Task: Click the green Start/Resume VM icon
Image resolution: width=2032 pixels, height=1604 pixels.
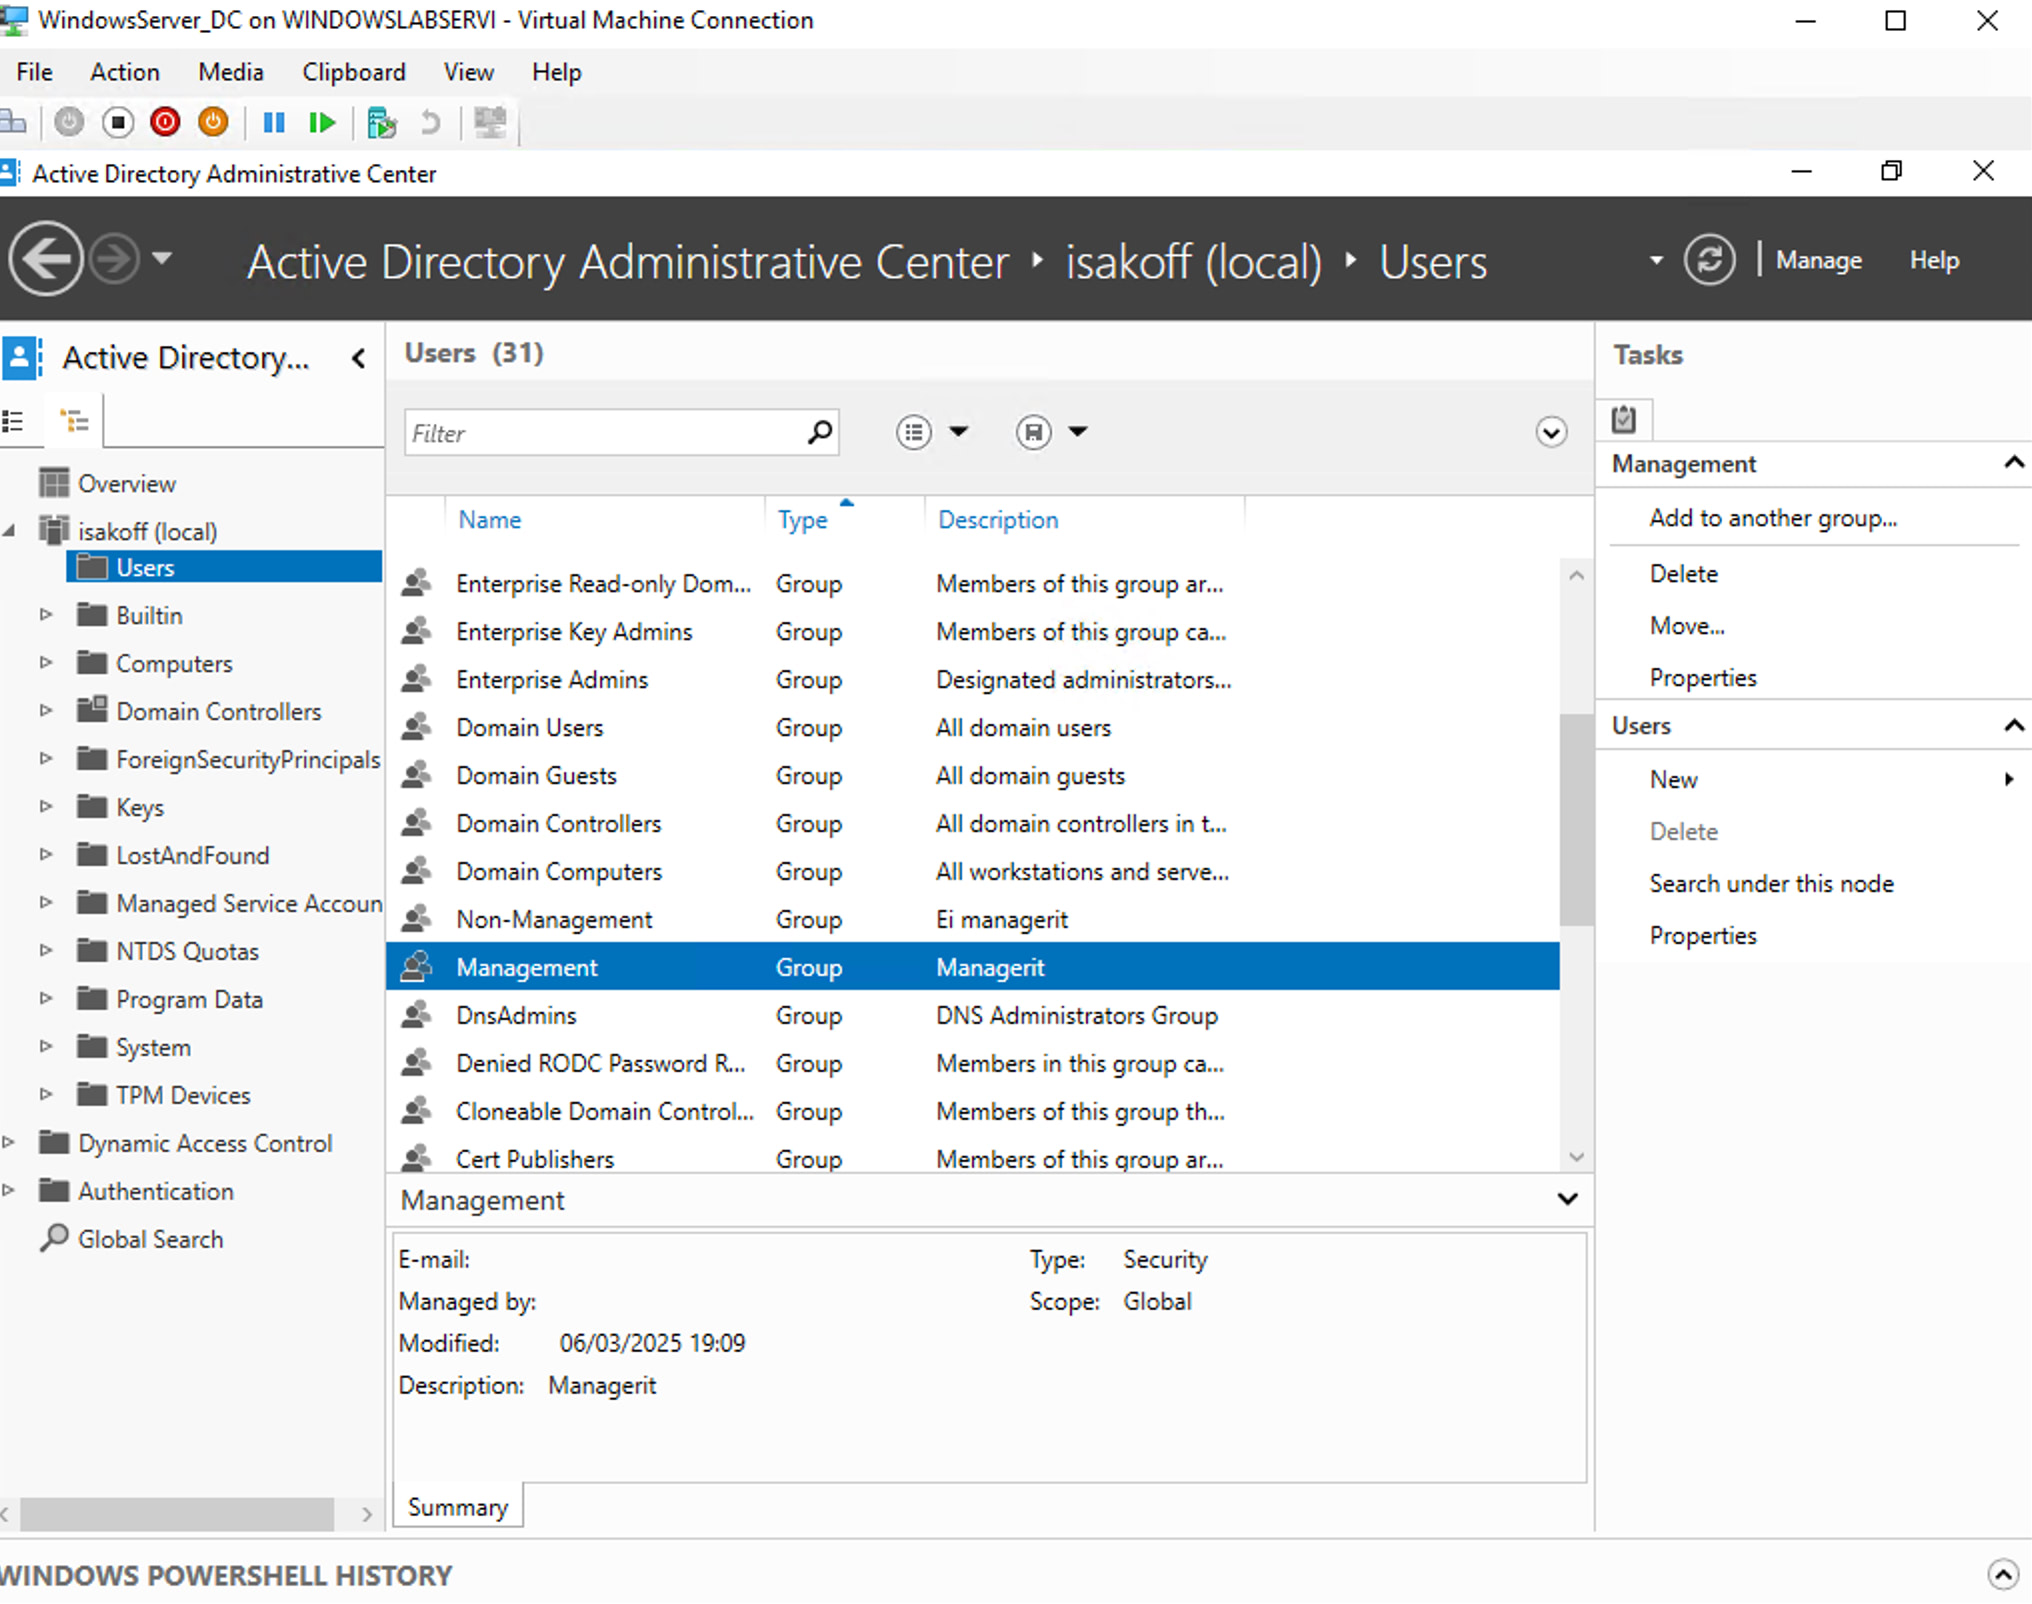Action: tap(322, 123)
